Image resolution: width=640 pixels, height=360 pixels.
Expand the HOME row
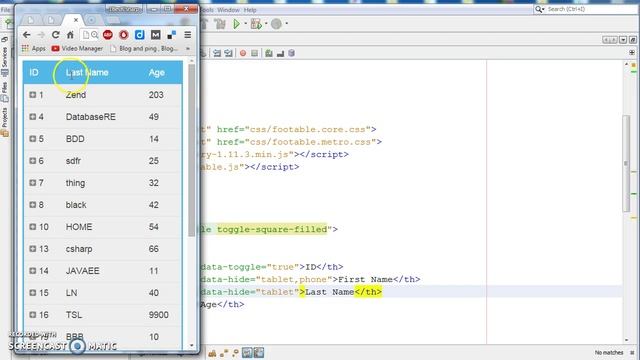33,227
